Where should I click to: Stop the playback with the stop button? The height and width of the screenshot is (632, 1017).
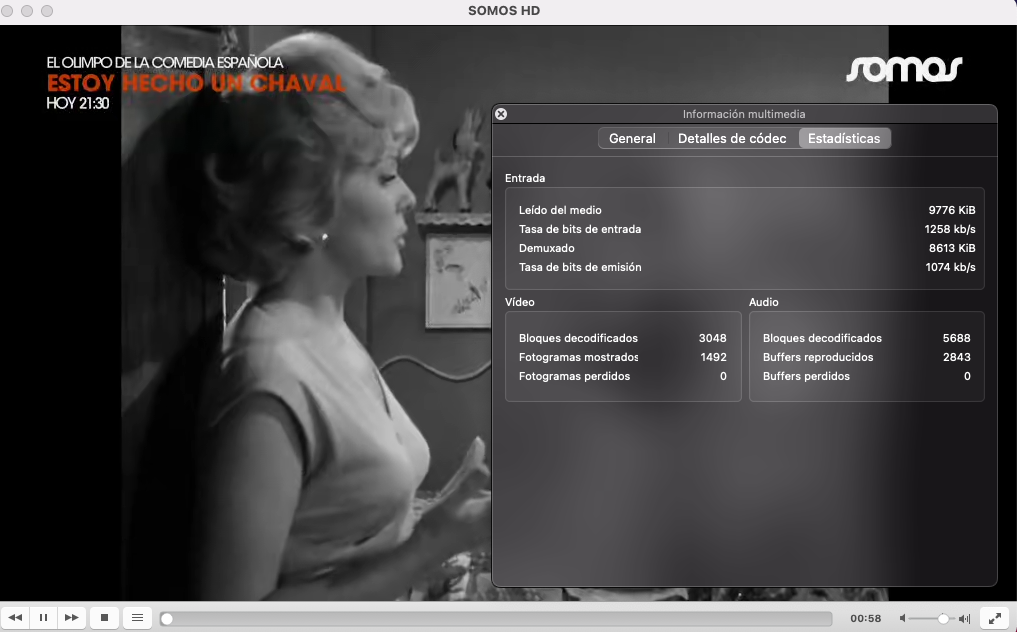pyautogui.click(x=104, y=618)
